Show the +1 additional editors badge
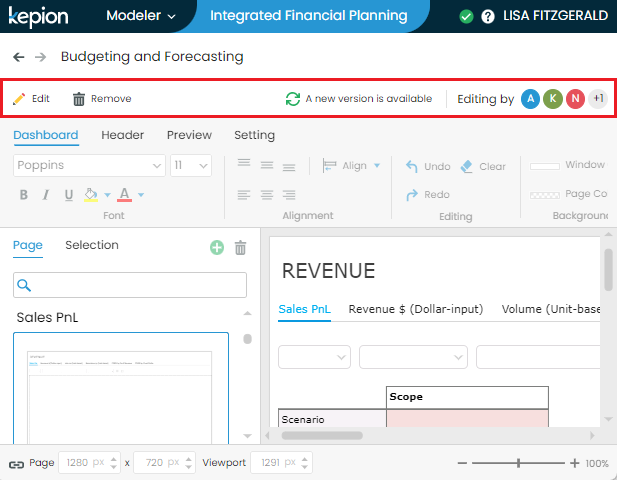The image size is (617, 480). pos(598,99)
